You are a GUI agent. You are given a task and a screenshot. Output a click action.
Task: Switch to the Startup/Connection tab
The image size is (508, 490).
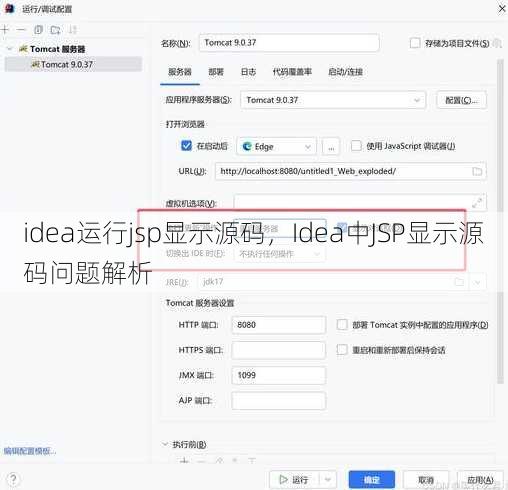point(345,72)
